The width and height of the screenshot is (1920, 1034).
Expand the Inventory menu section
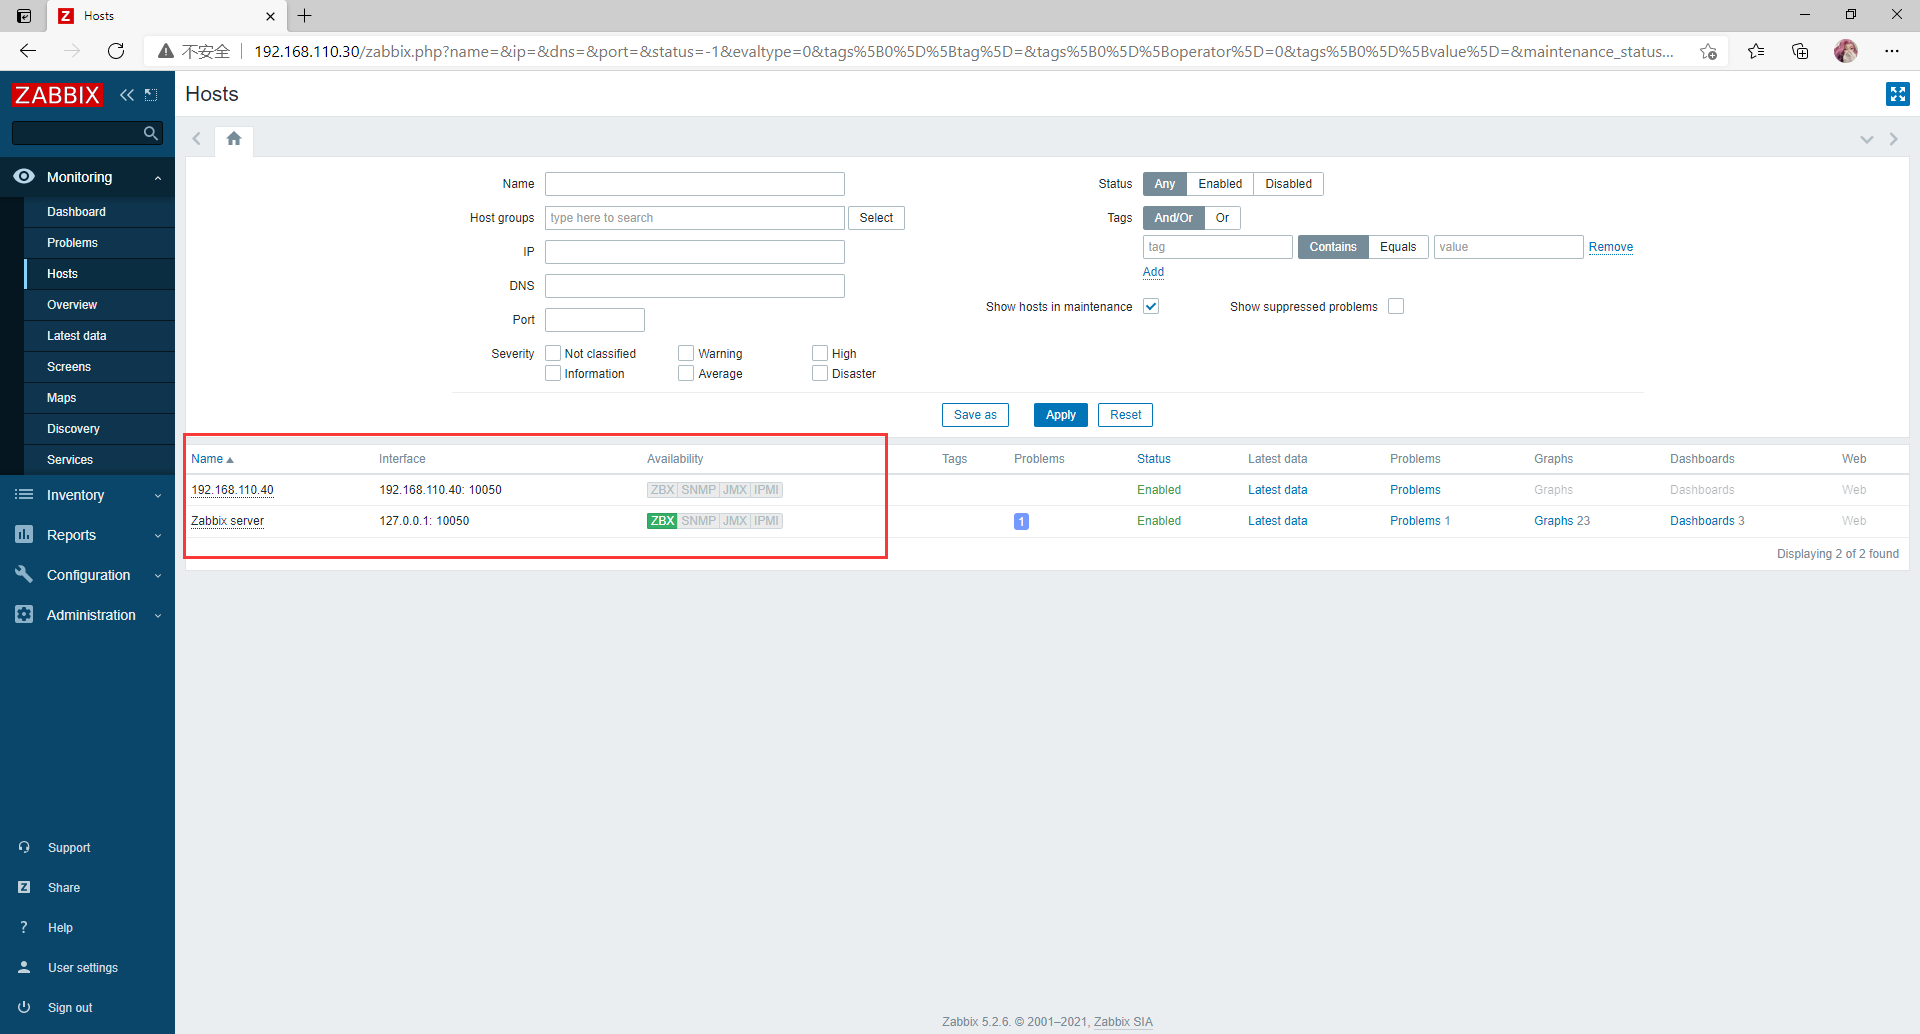158,496
